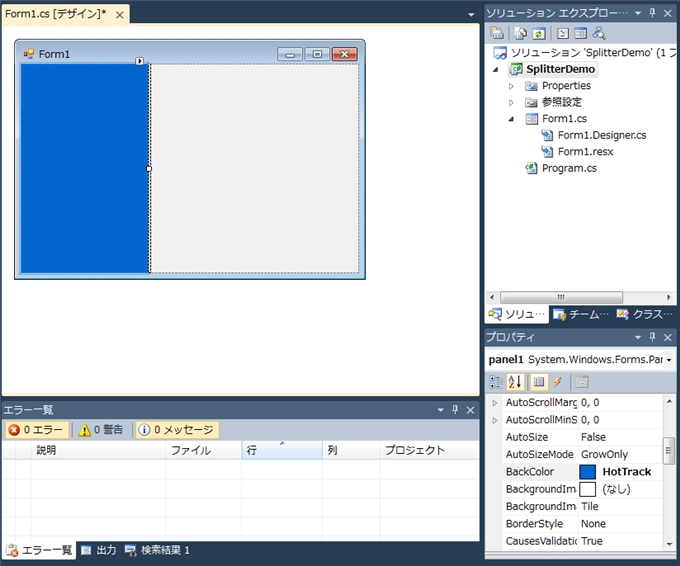The image size is (680, 566).
Task: Sort errors by 列 column
Action: [x=351, y=450]
